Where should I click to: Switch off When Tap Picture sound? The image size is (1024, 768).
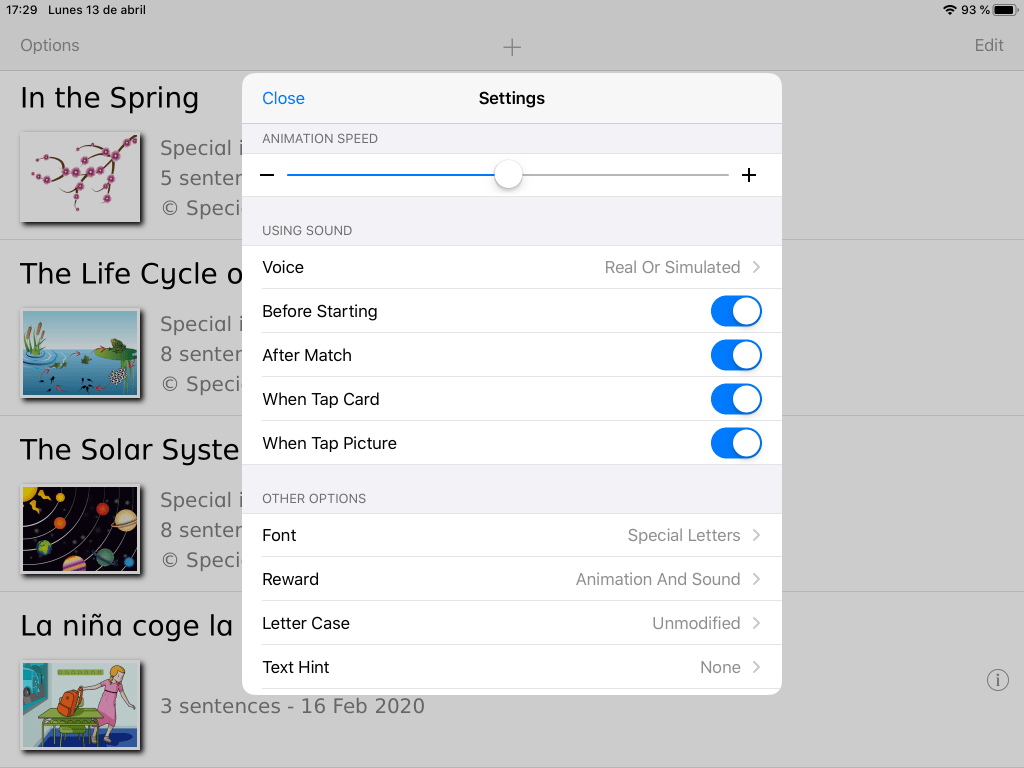coord(736,443)
